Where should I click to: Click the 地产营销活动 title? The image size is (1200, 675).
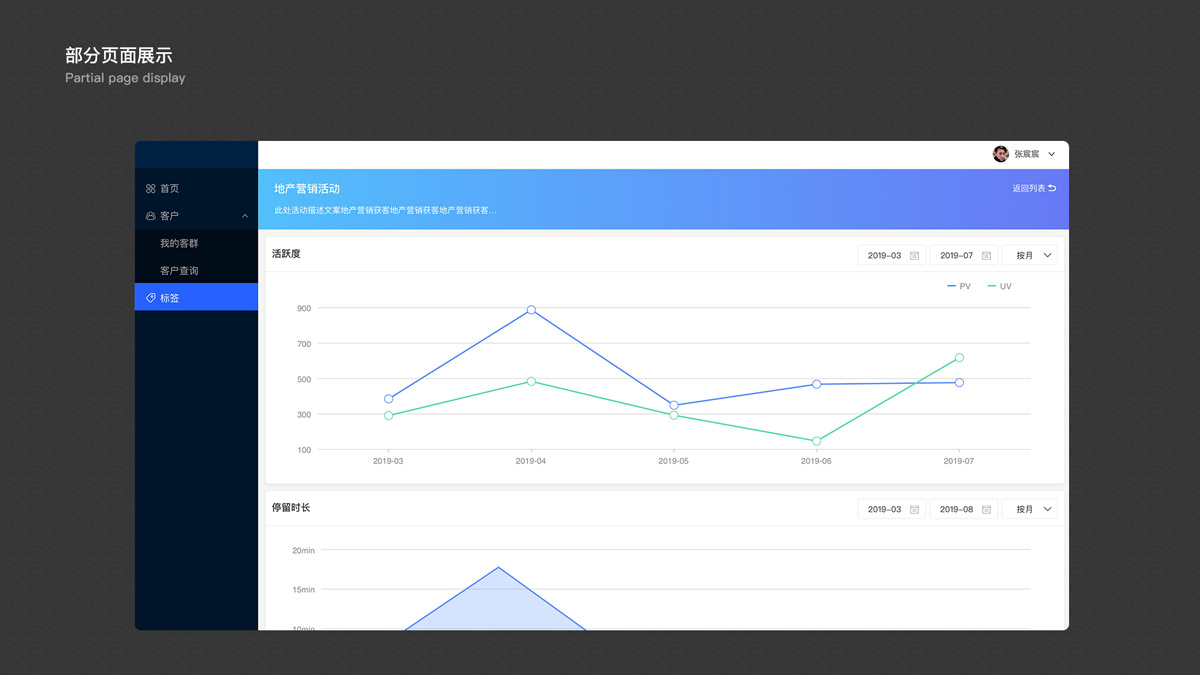[307, 189]
